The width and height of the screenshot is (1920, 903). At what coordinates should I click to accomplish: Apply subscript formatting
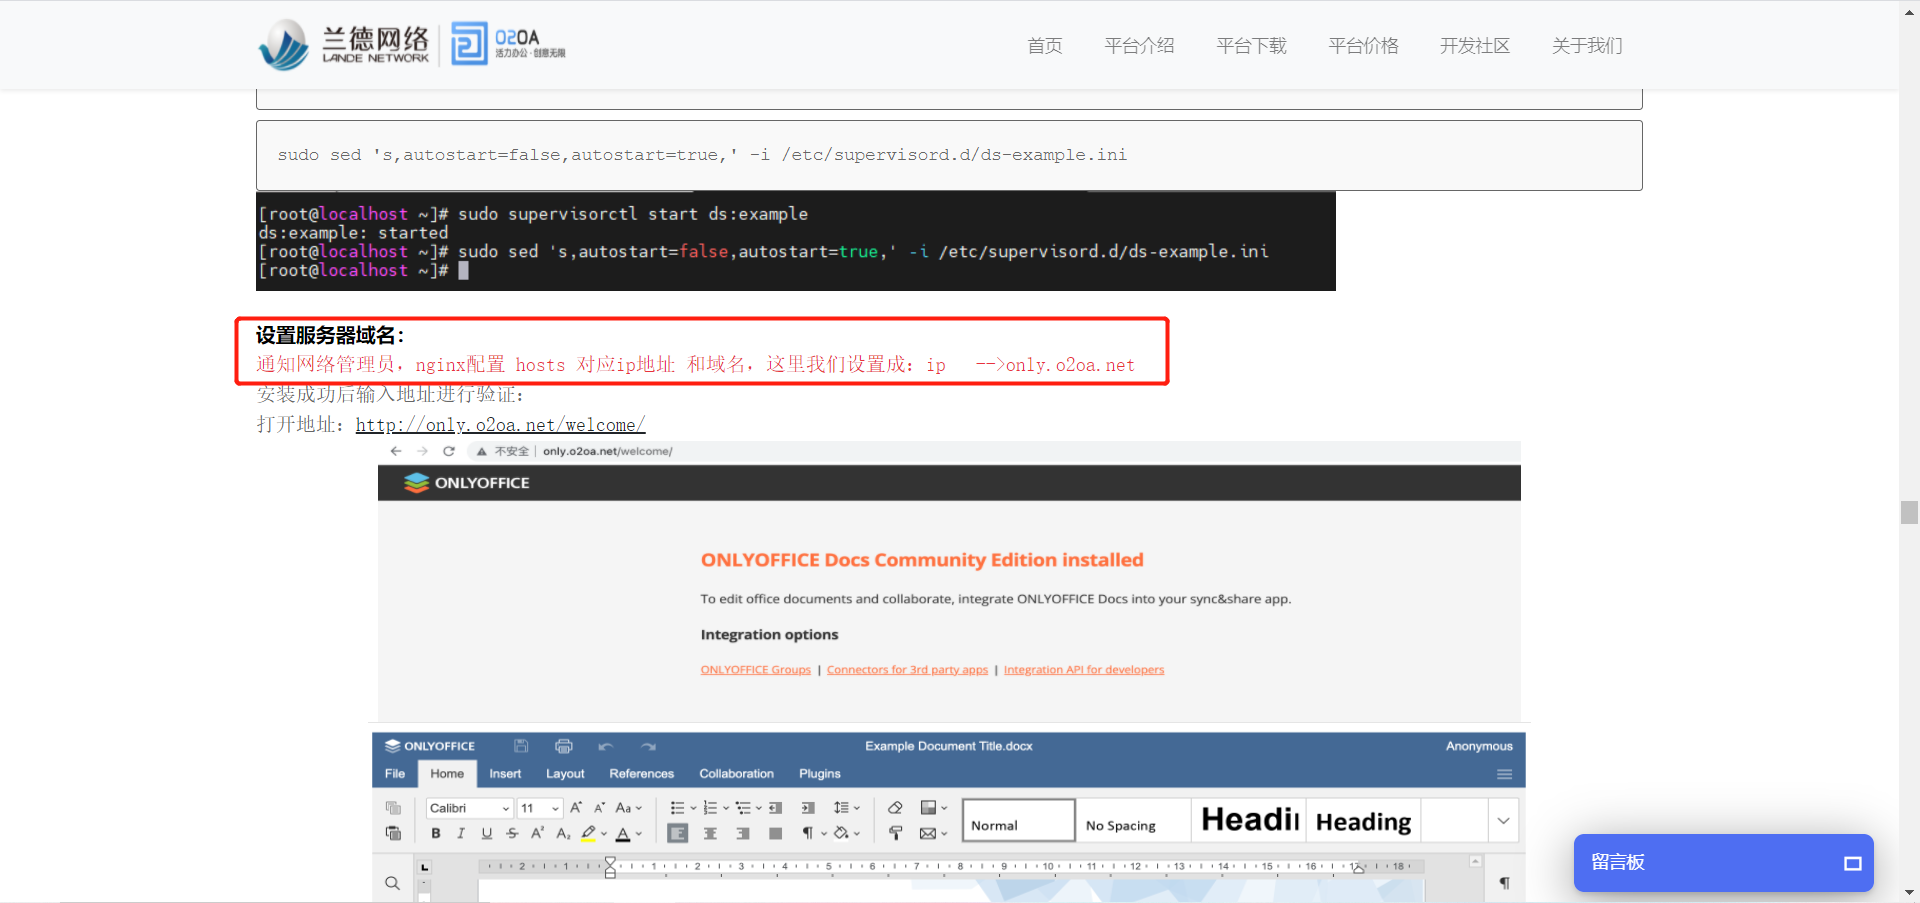point(563,833)
